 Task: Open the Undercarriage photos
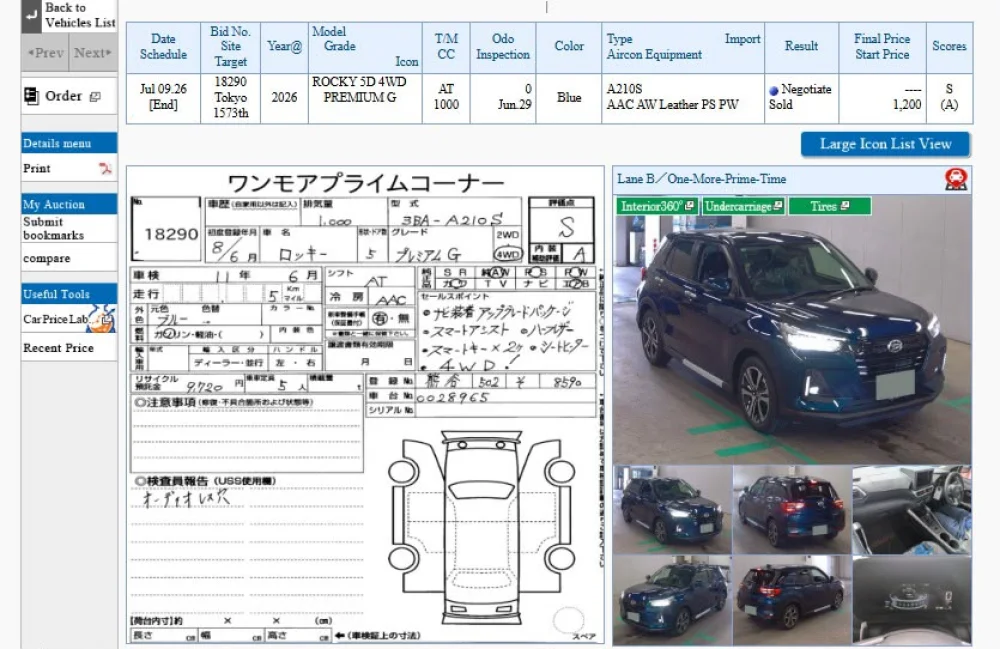(x=743, y=206)
